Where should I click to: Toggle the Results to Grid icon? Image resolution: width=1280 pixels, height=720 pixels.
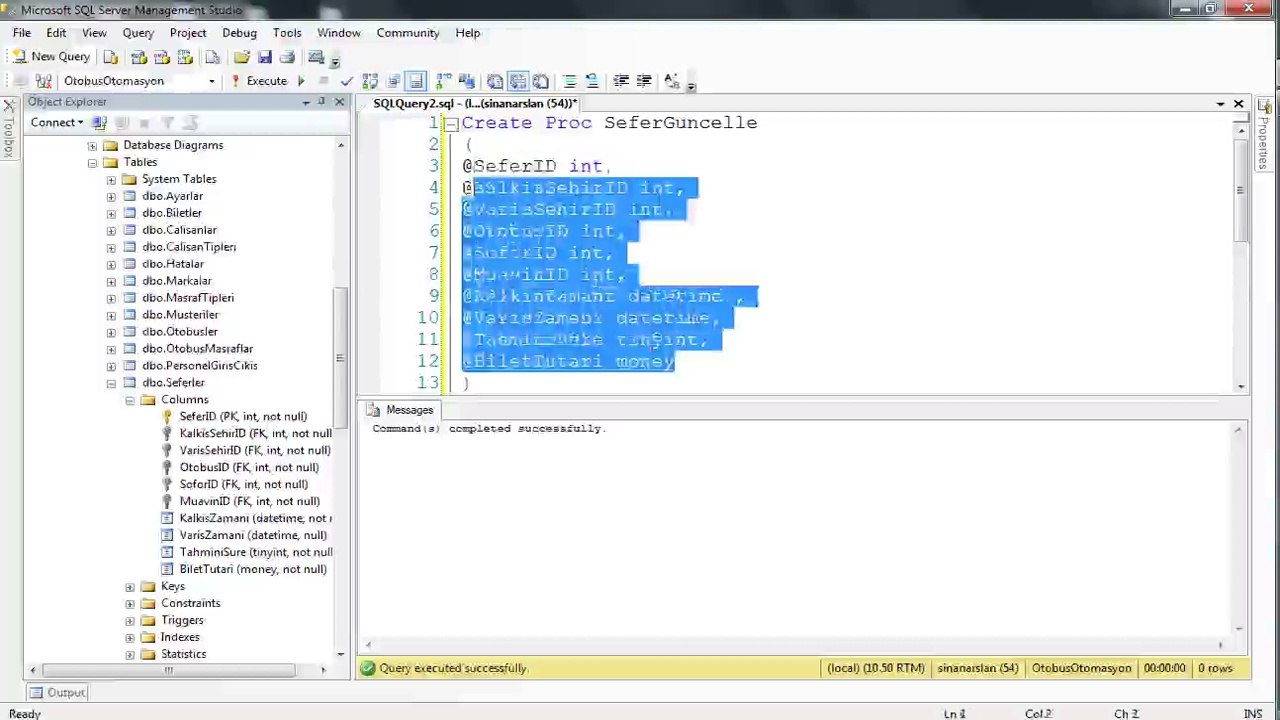pos(518,81)
